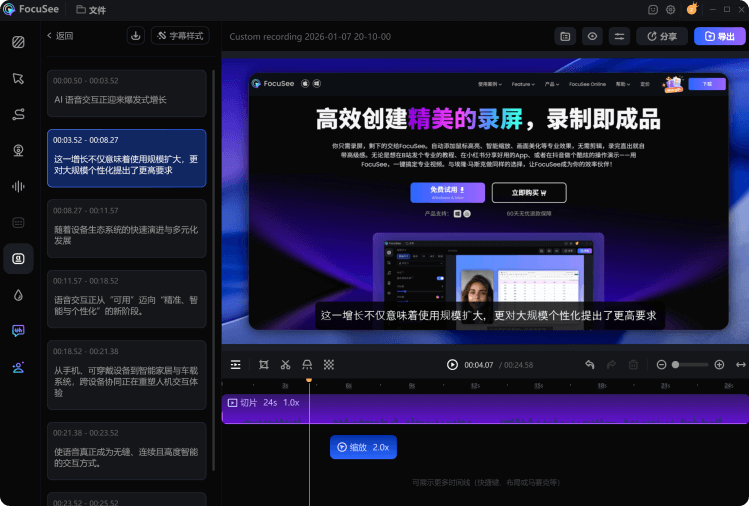Select subtitle entry 00:08.27 - 00:11.57
749x506 pixels.
(x=127, y=229)
